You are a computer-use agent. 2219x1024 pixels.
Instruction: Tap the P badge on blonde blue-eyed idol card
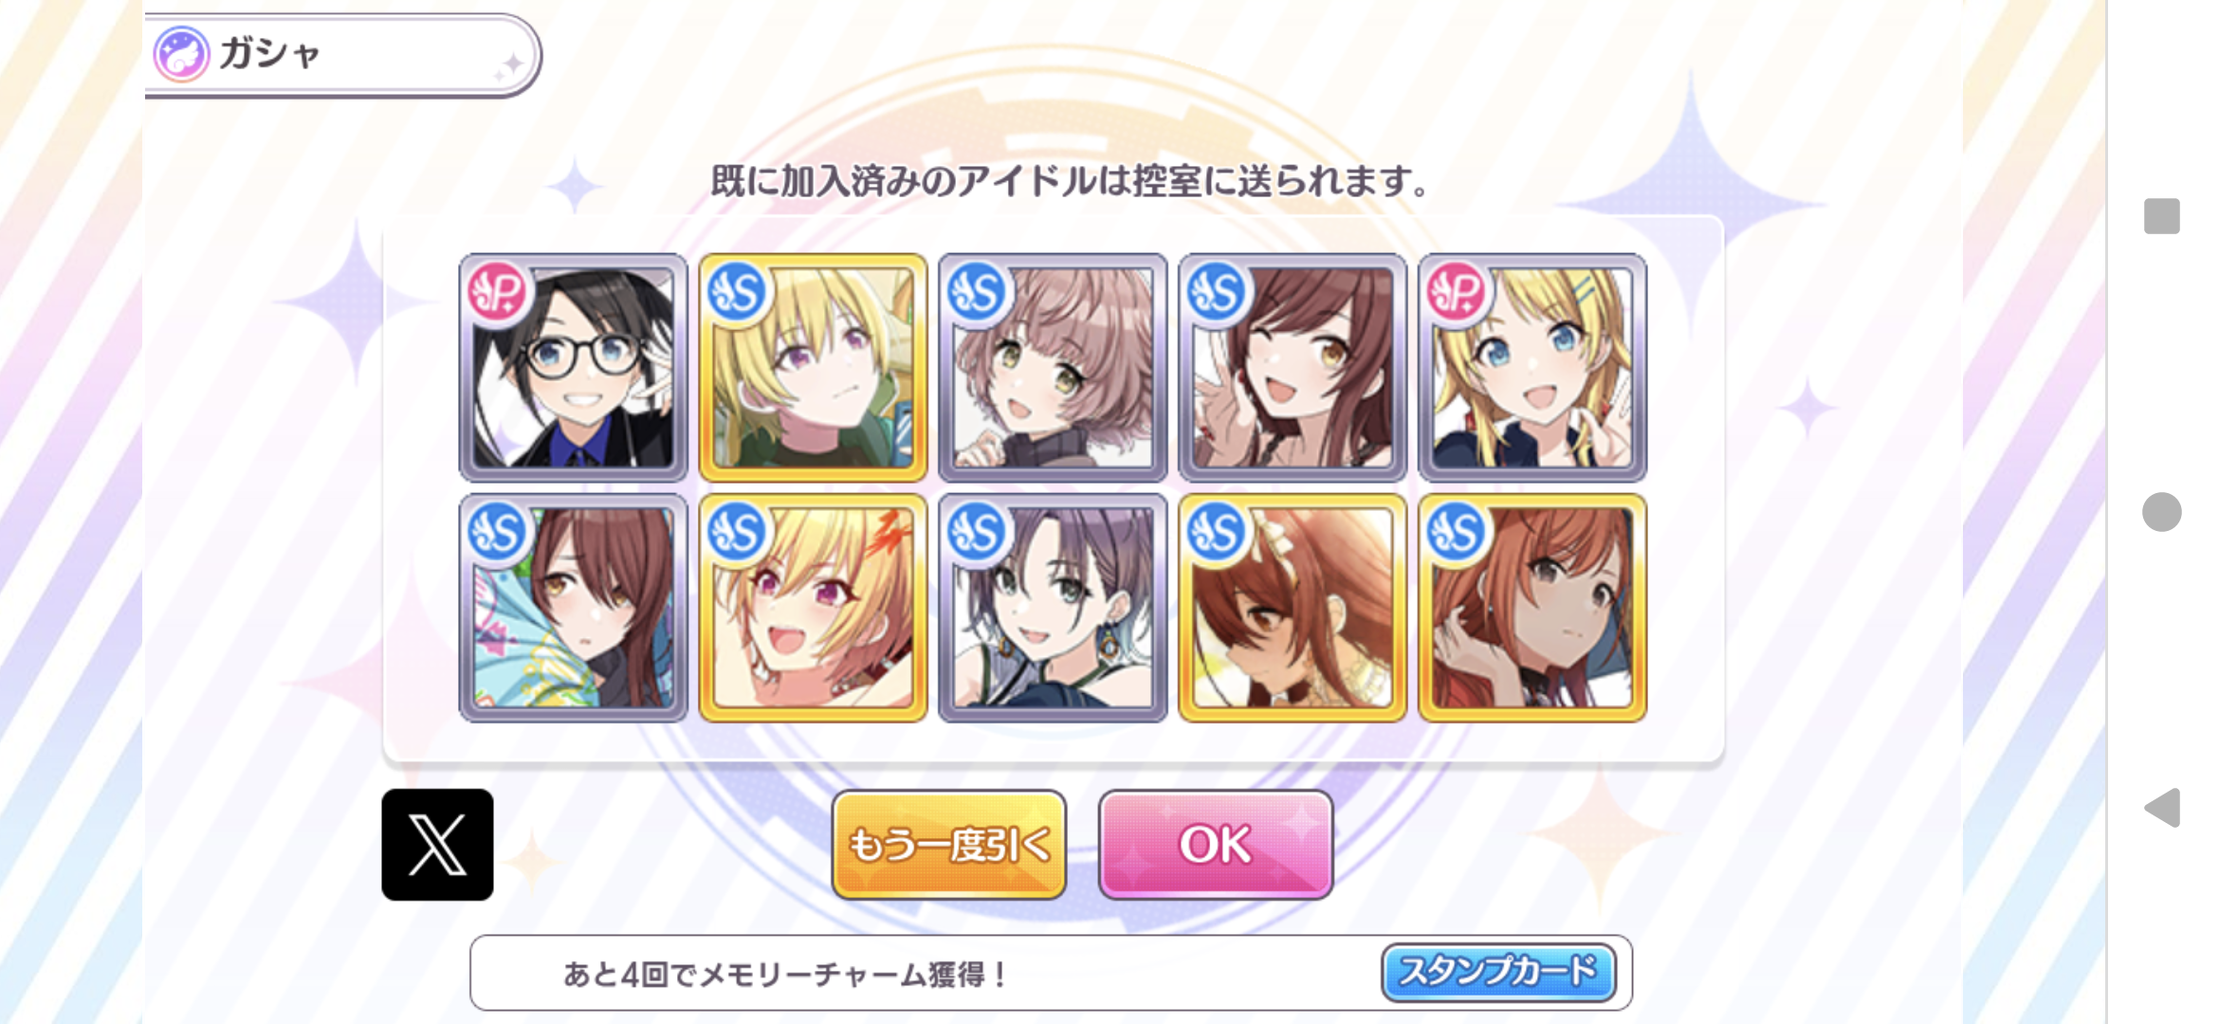click(1456, 292)
